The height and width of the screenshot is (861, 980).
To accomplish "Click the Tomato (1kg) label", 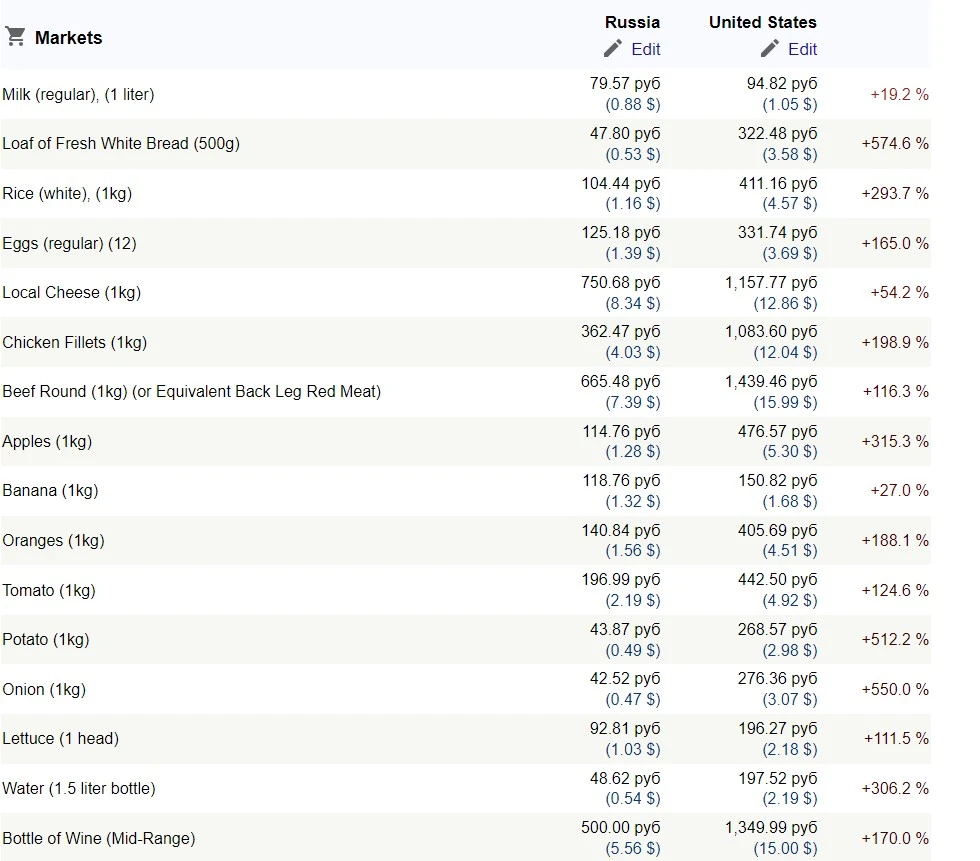I will [49, 590].
